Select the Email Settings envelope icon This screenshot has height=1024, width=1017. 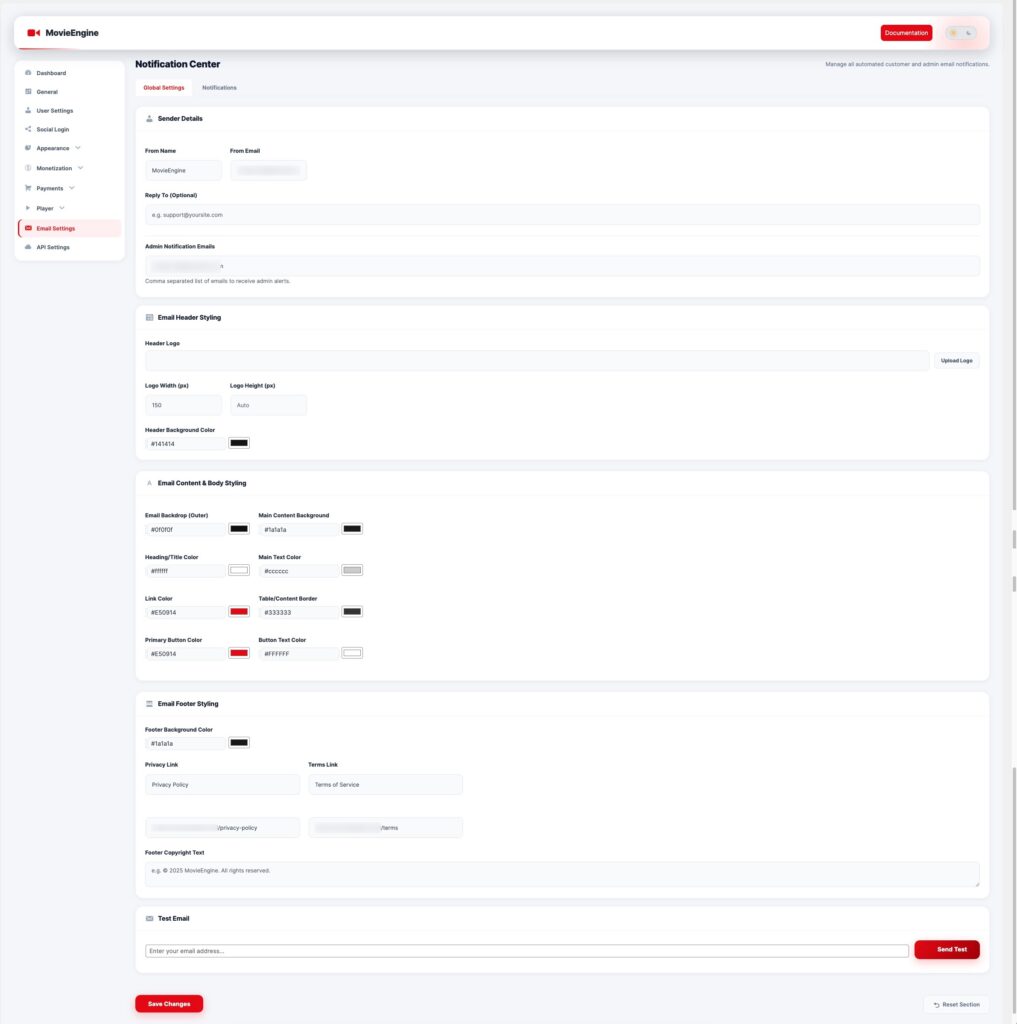click(x=28, y=228)
